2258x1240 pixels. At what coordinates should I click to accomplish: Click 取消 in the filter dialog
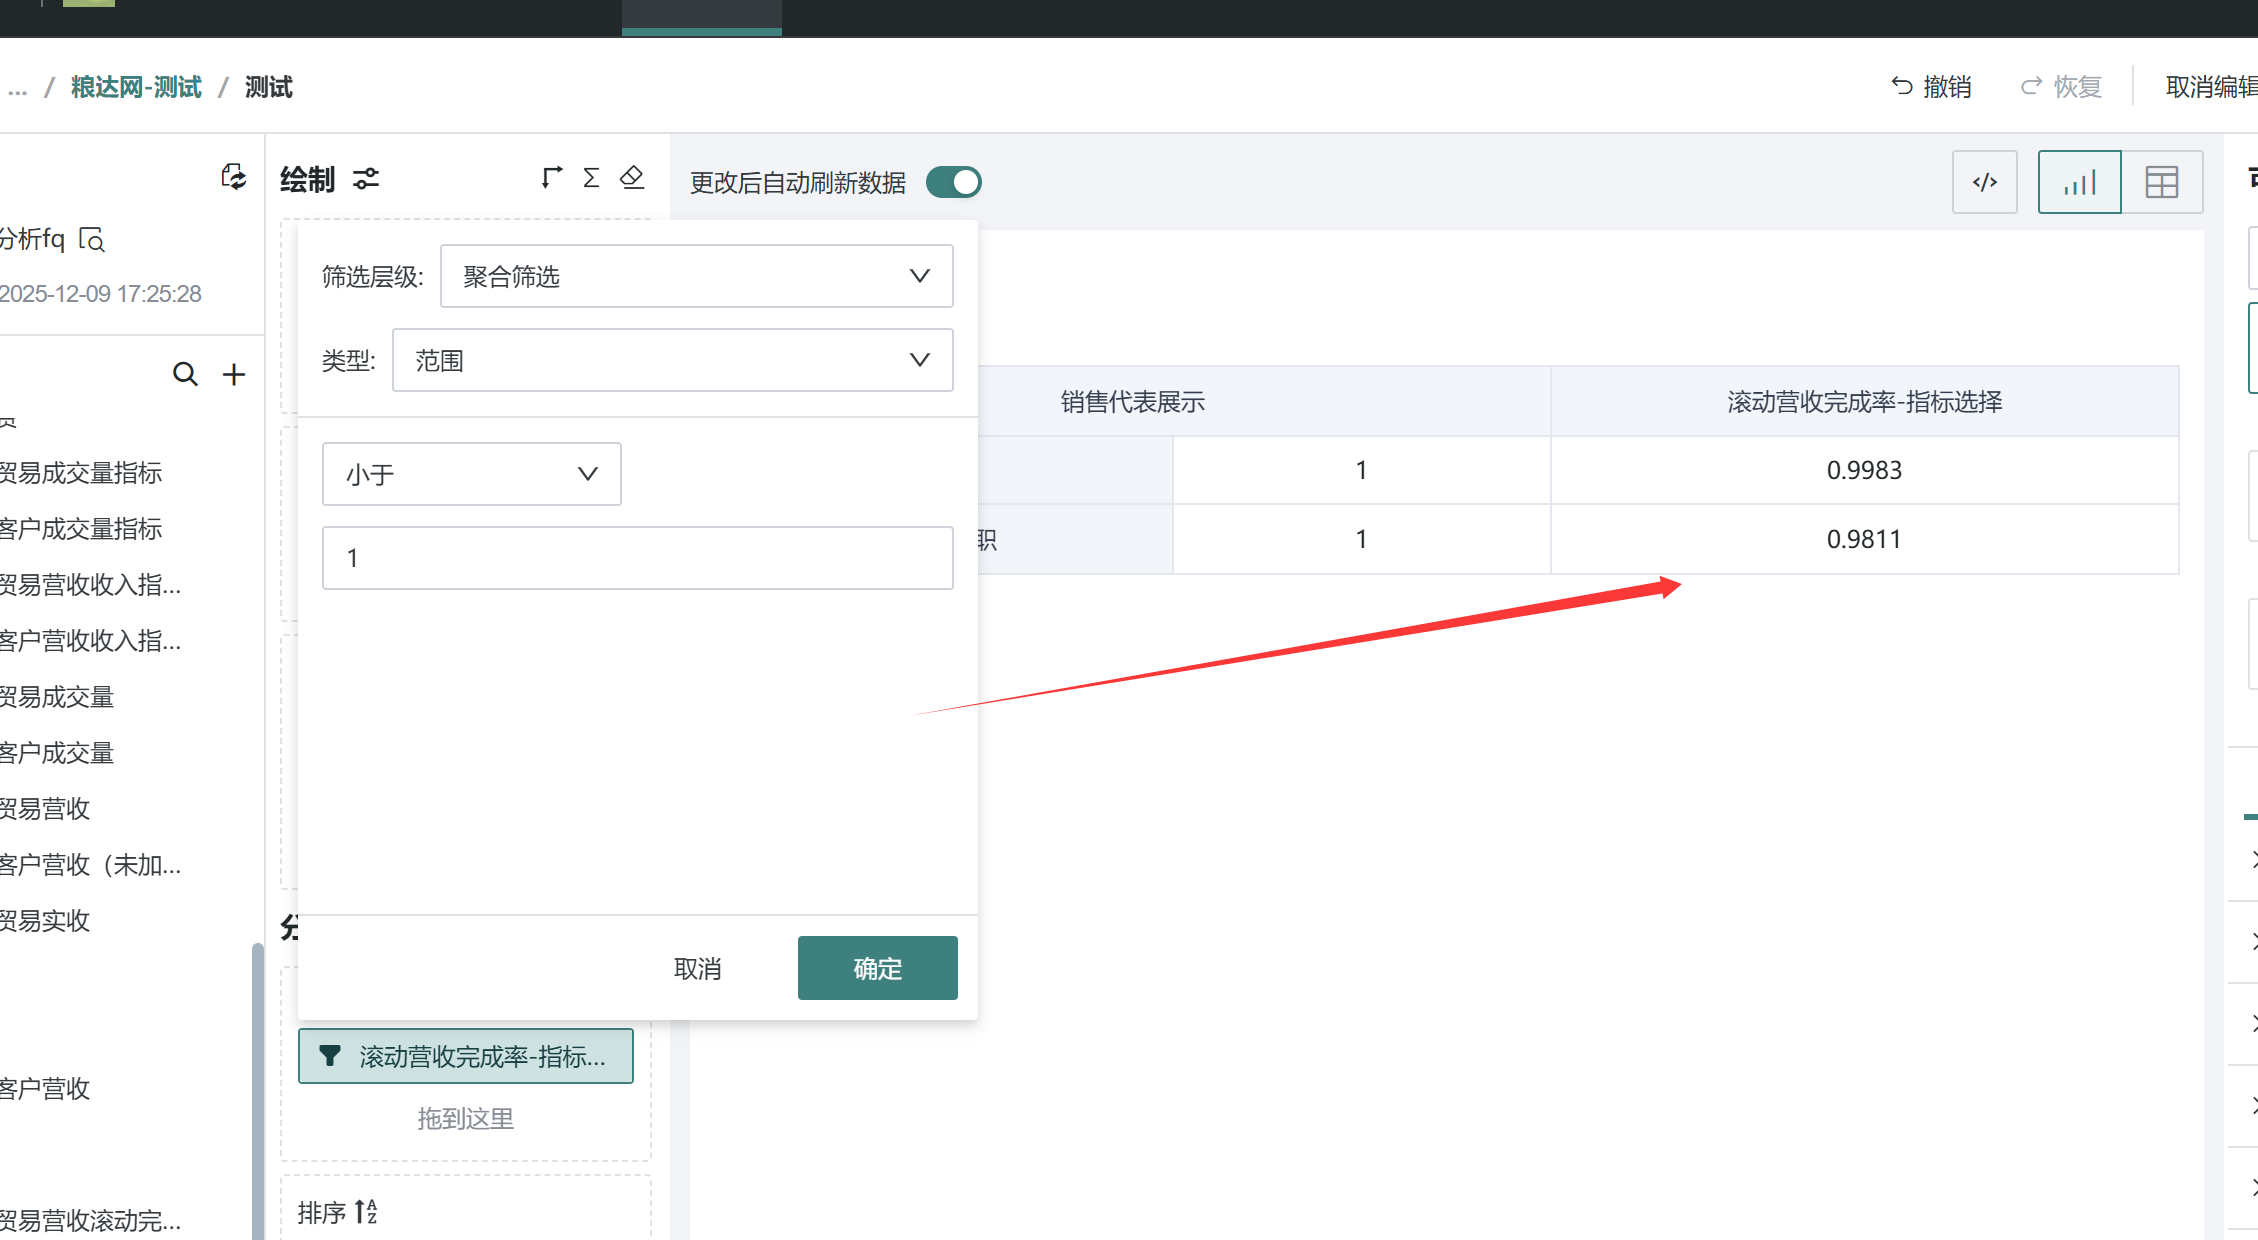[697, 968]
